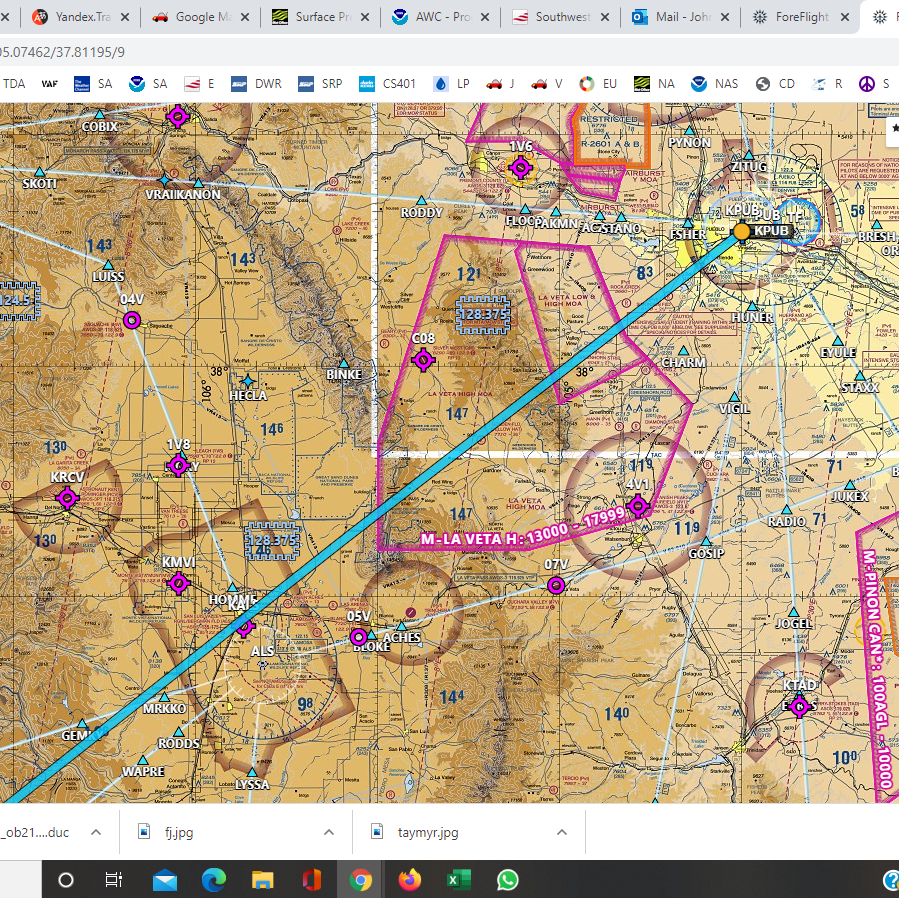This screenshot has height=898, width=899.
Task: Open WhatsApp from the taskbar
Action: [507, 879]
